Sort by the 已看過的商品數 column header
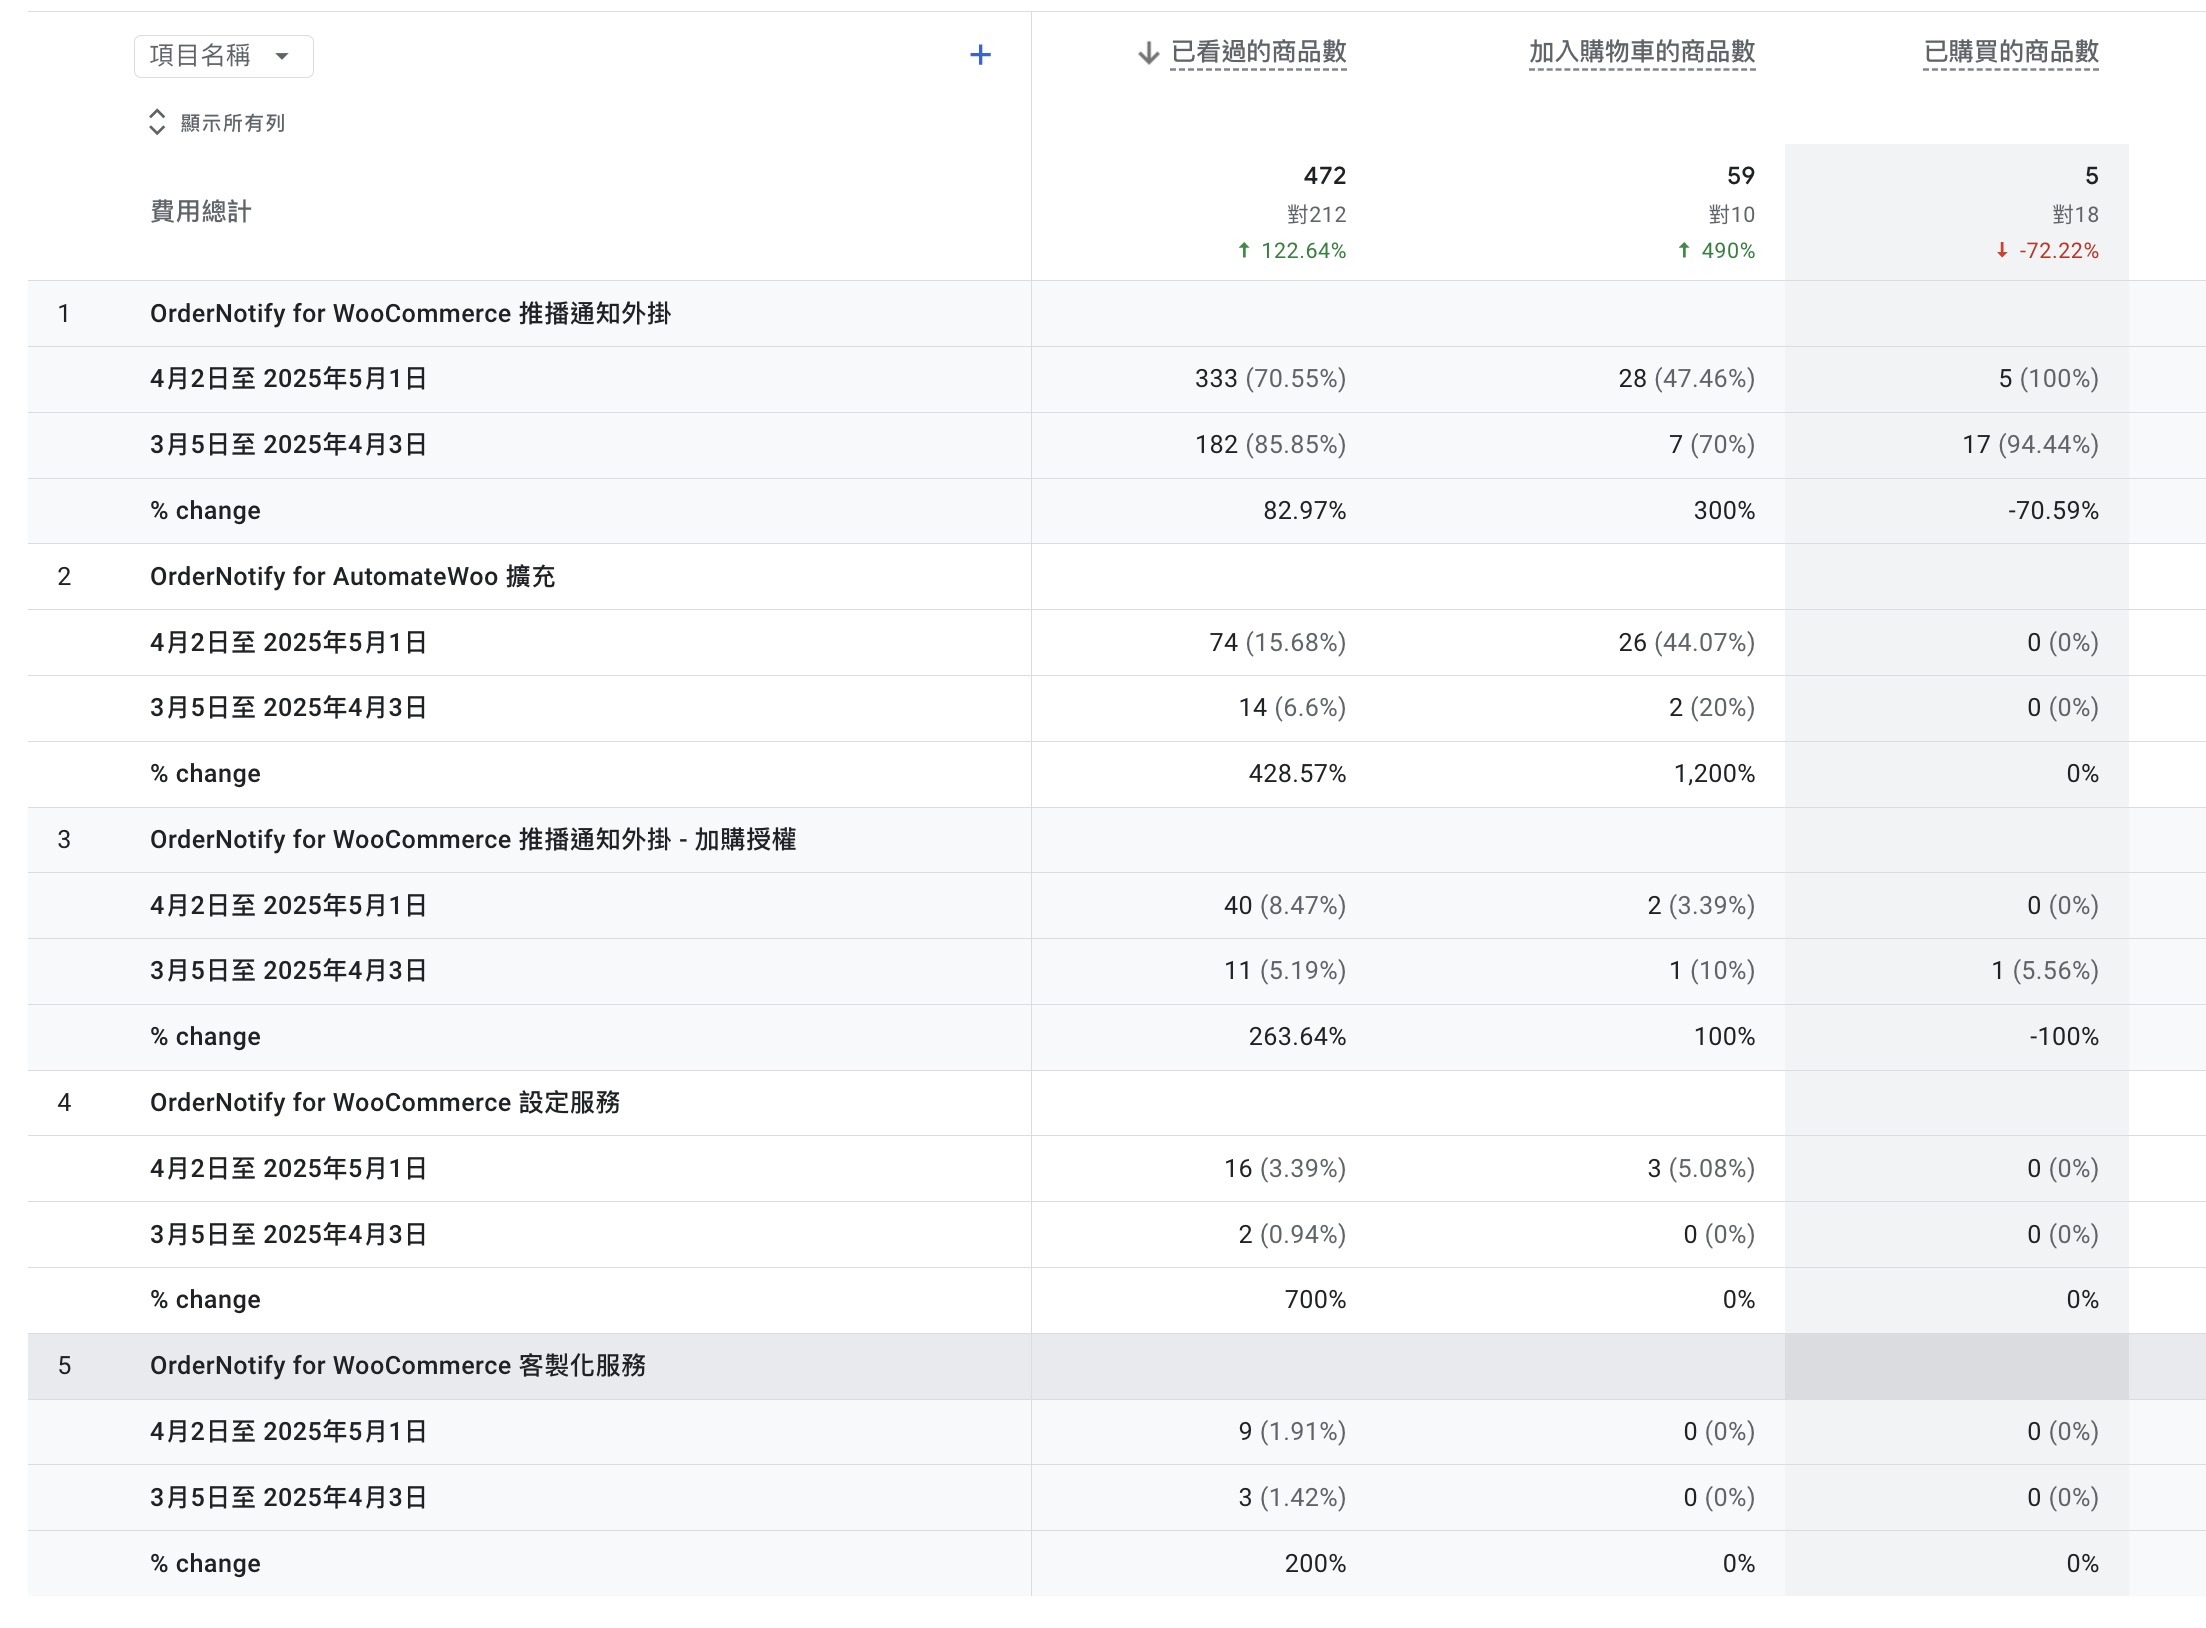This screenshot has height=1628, width=2206. [1258, 52]
